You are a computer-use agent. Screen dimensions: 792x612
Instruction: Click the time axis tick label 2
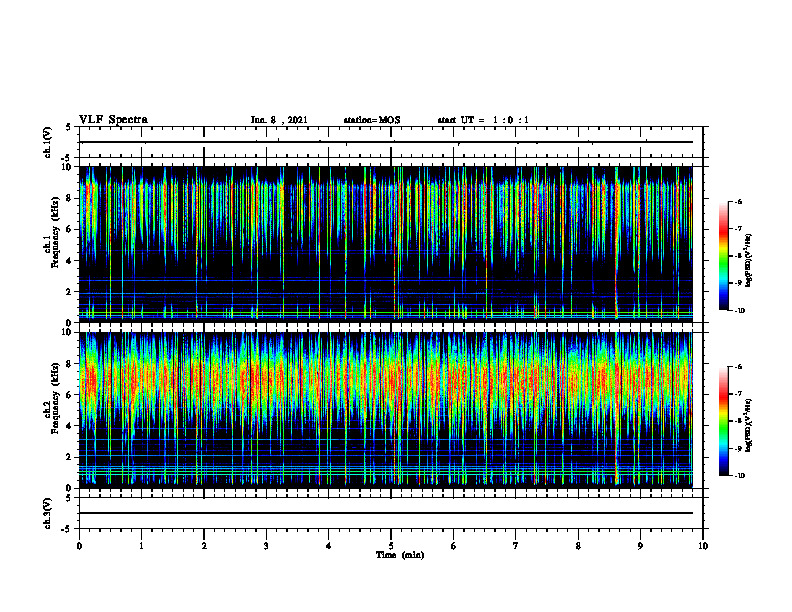click(204, 546)
